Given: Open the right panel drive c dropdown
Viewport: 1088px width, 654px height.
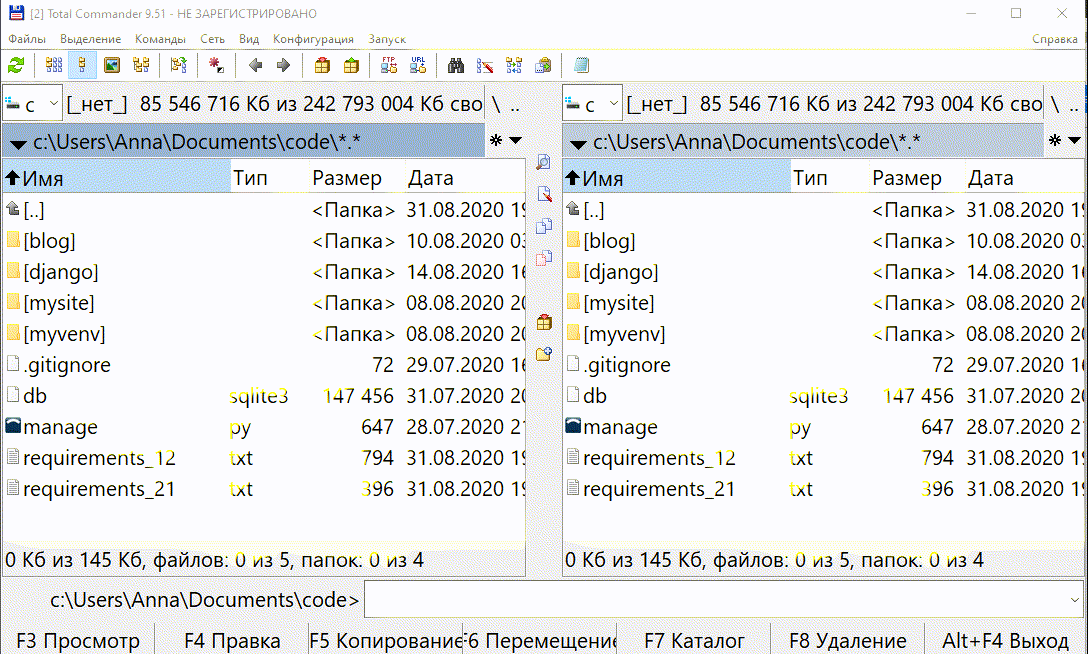Looking at the screenshot, I should pyautogui.click(x=593, y=104).
